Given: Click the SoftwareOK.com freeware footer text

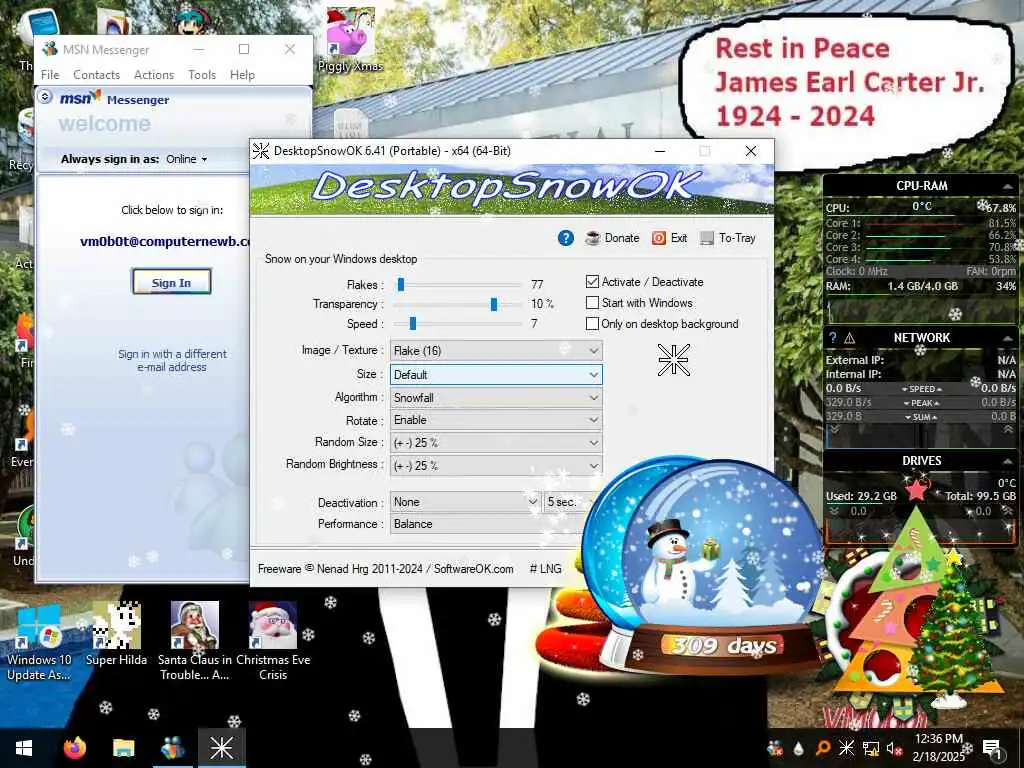Looking at the screenshot, I should pos(385,569).
